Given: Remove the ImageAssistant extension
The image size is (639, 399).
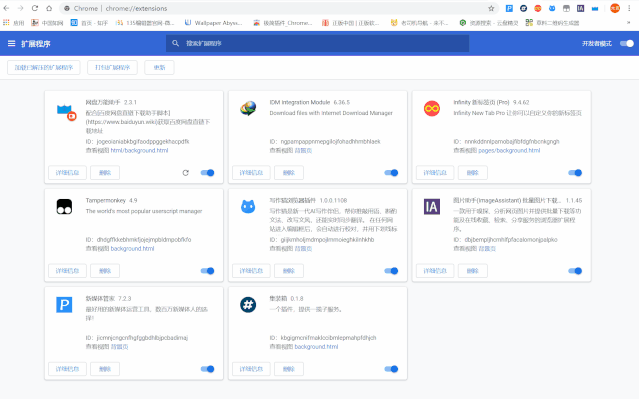Looking at the screenshot, I should [472, 271].
